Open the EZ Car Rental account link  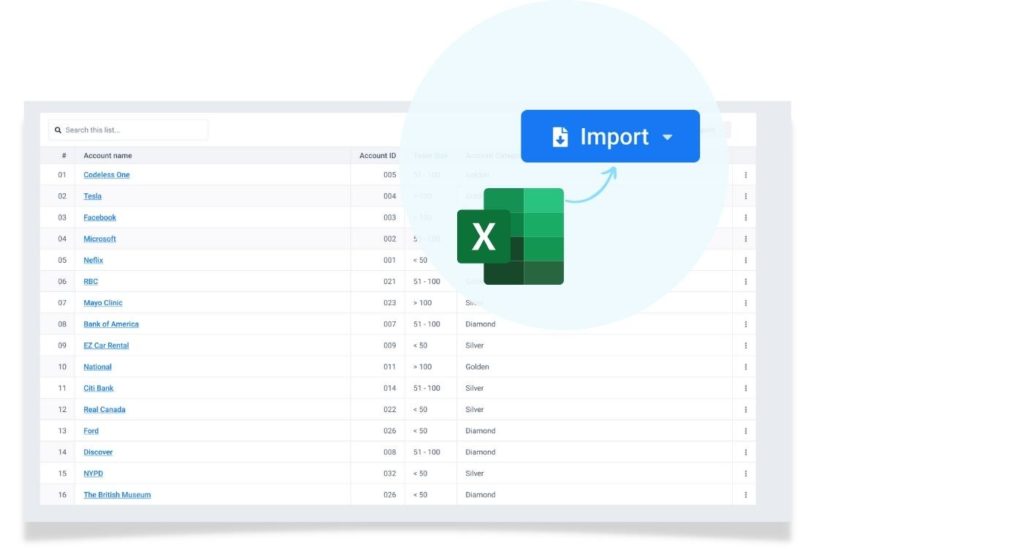click(106, 345)
